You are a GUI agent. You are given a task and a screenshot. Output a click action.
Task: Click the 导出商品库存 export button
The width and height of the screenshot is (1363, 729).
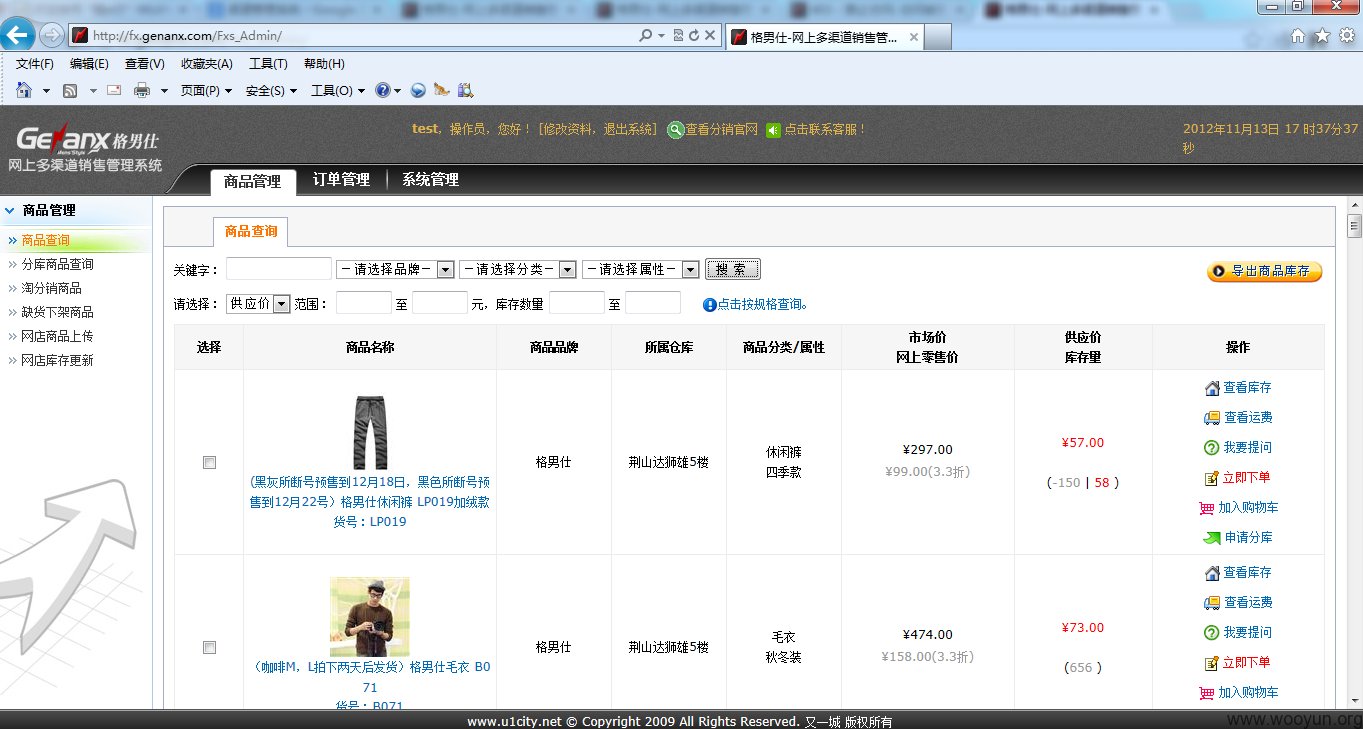(x=1264, y=271)
